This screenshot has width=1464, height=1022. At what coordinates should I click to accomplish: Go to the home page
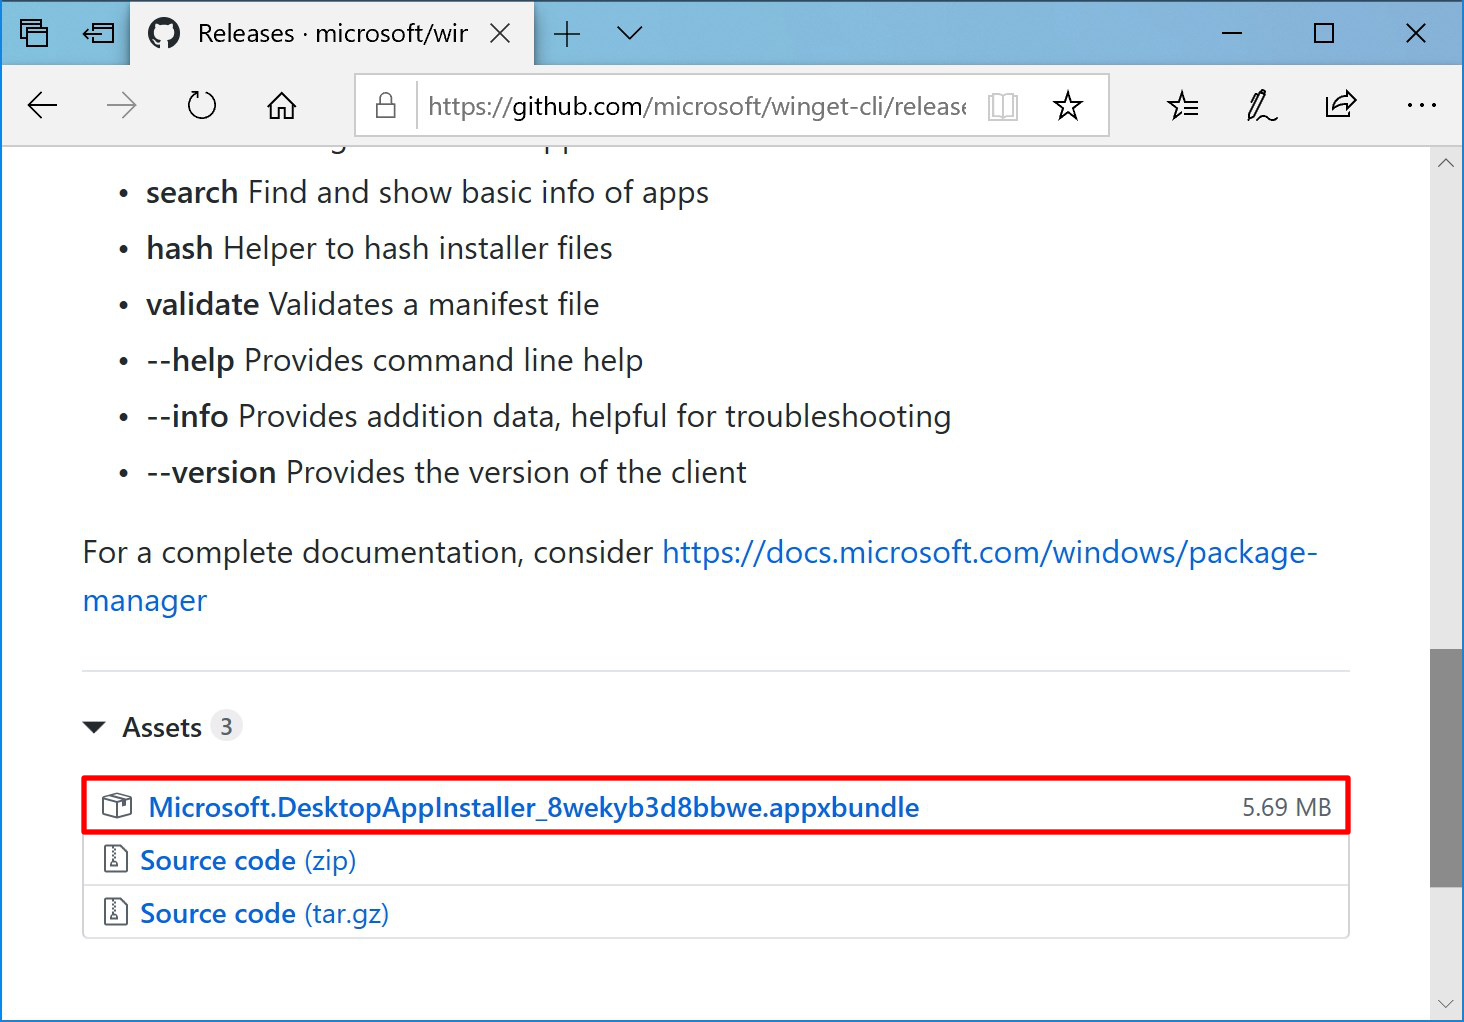[282, 105]
